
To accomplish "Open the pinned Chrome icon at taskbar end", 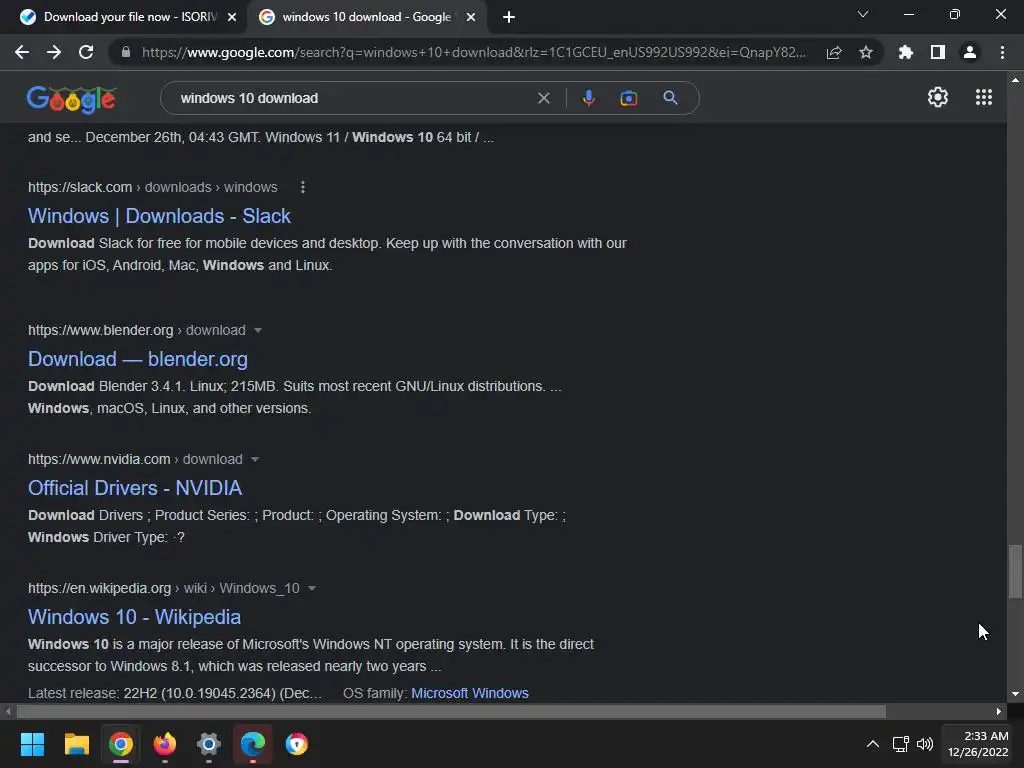I will pyautogui.click(x=296, y=744).
